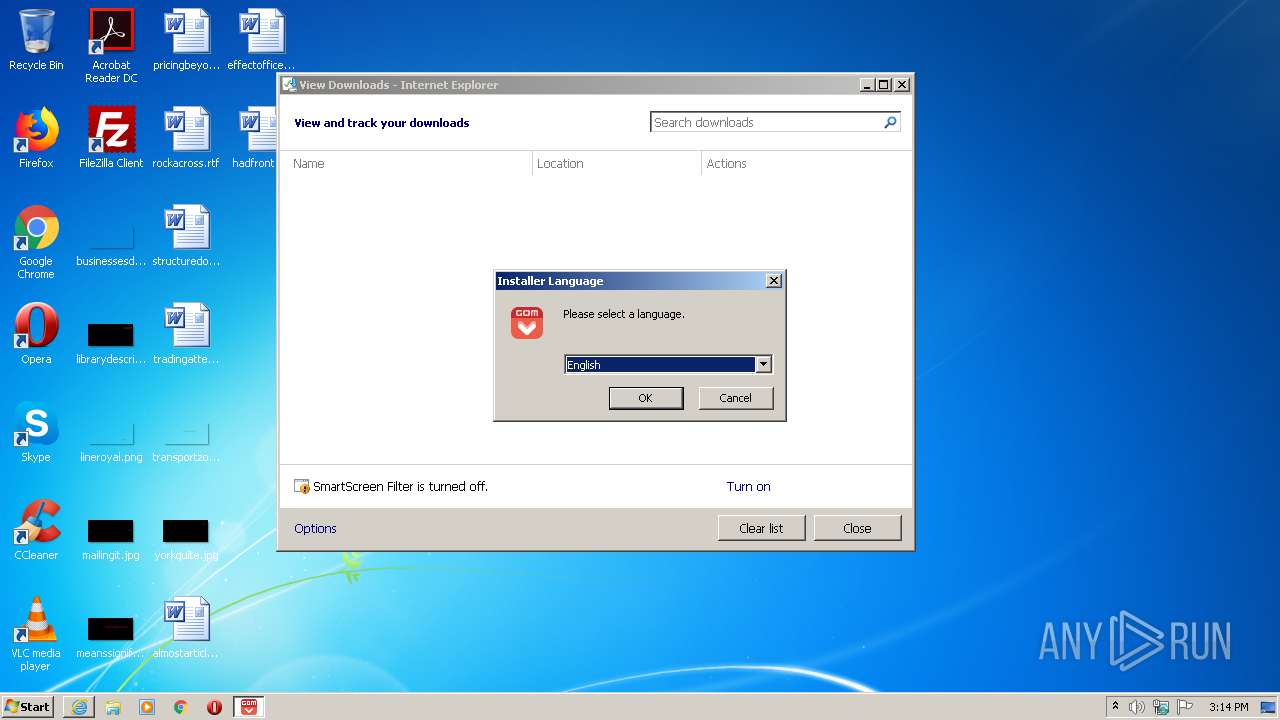This screenshot has height=720, width=1280.
Task: Close the Installer Language dialog window
Action: [x=773, y=281]
